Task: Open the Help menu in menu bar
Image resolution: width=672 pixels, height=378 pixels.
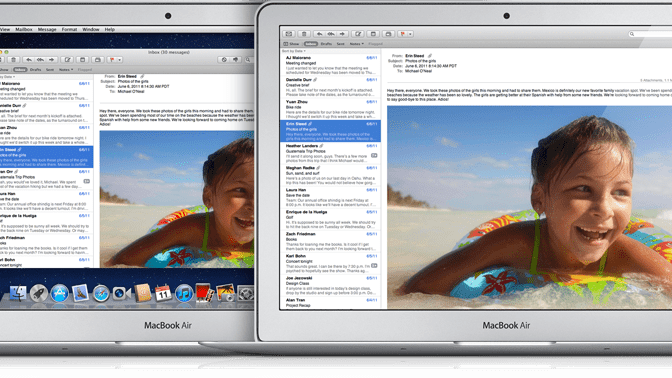Action: [x=110, y=30]
